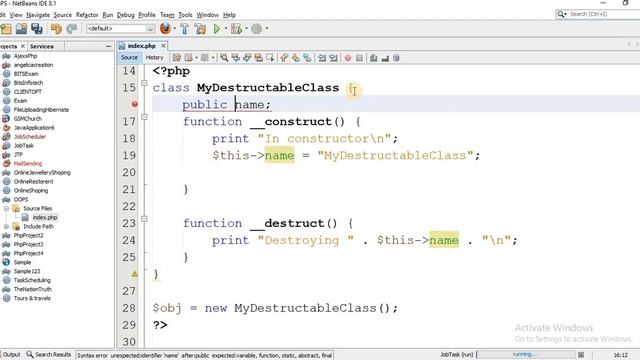The width and height of the screenshot is (640, 360).
Task: Collapse the Source Files tree node
Action: pos(7,208)
